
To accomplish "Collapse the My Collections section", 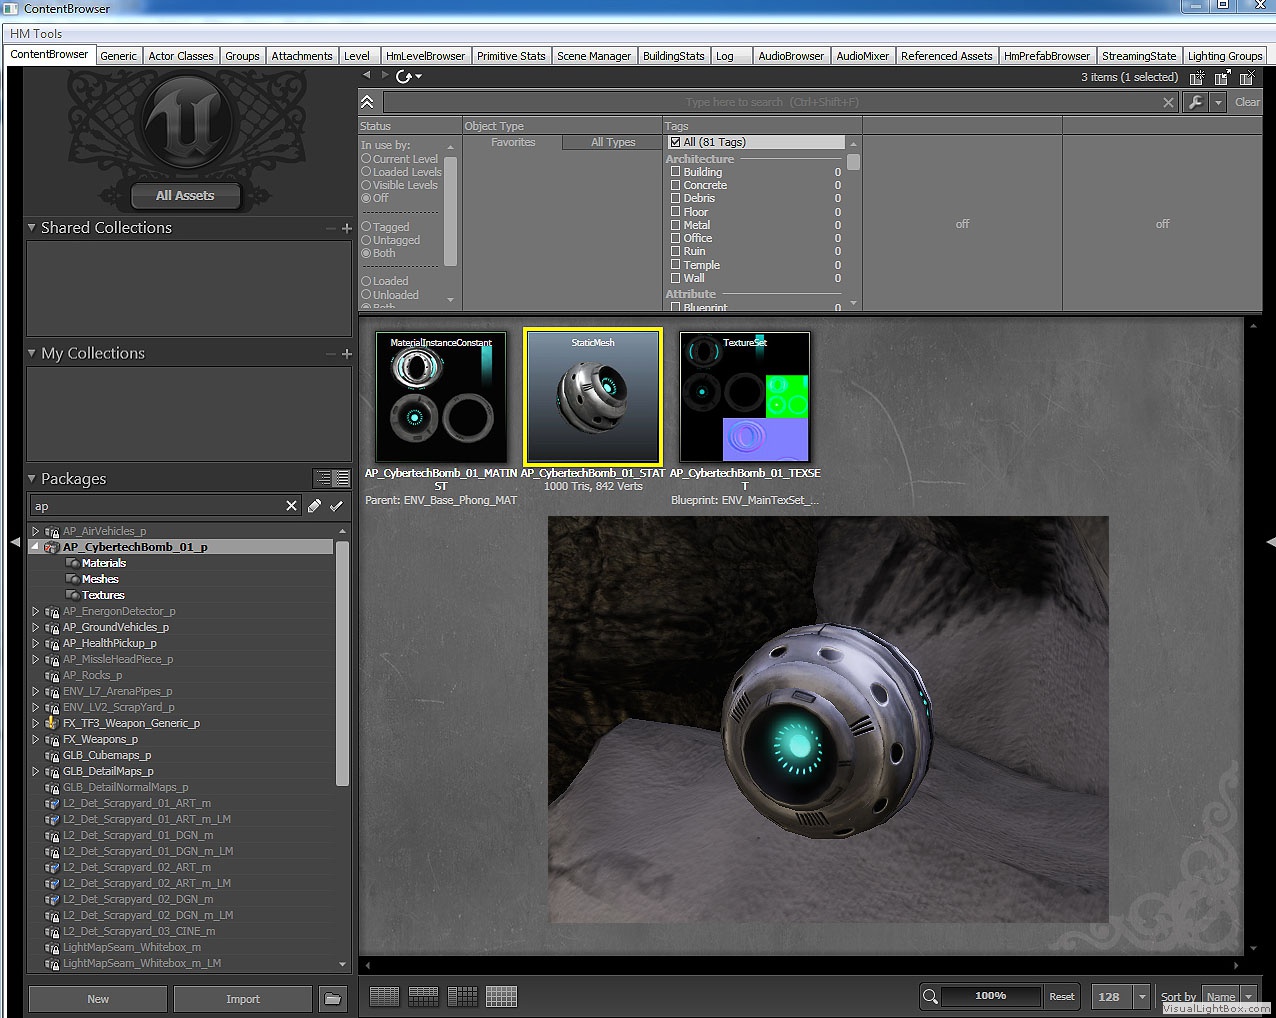I will pos(32,353).
